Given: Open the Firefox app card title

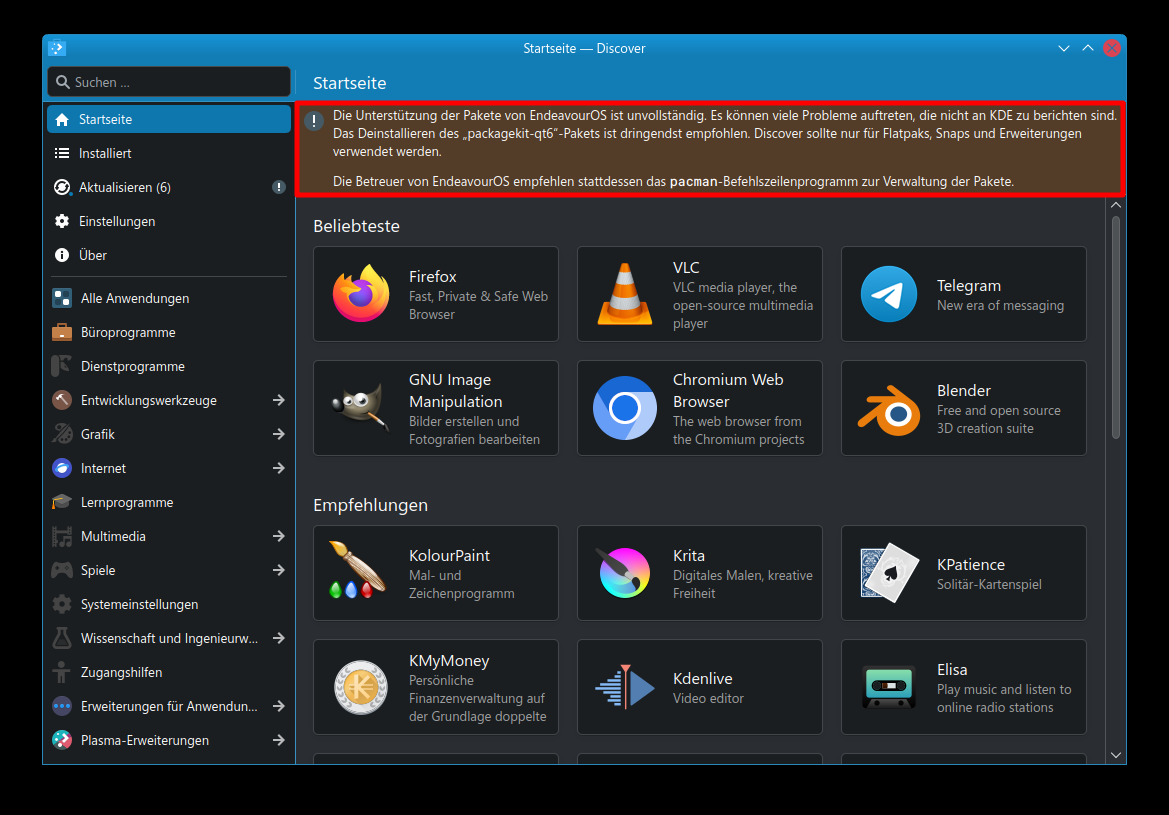Looking at the screenshot, I should 432,277.
